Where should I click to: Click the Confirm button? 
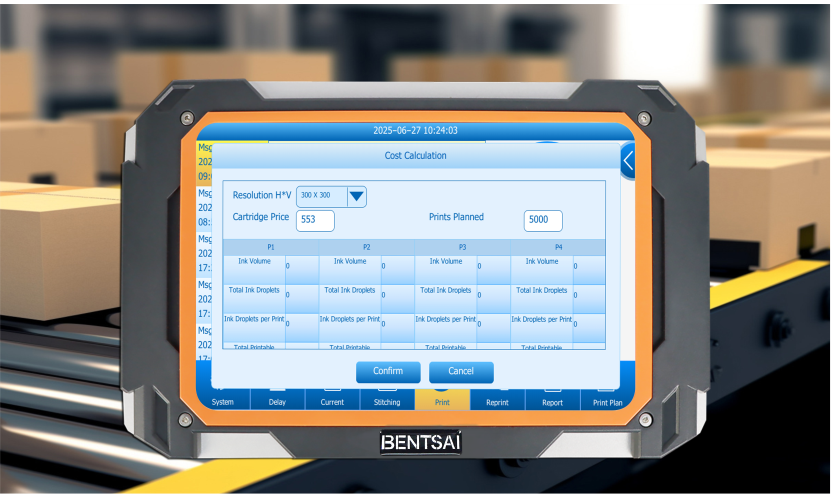tap(388, 371)
